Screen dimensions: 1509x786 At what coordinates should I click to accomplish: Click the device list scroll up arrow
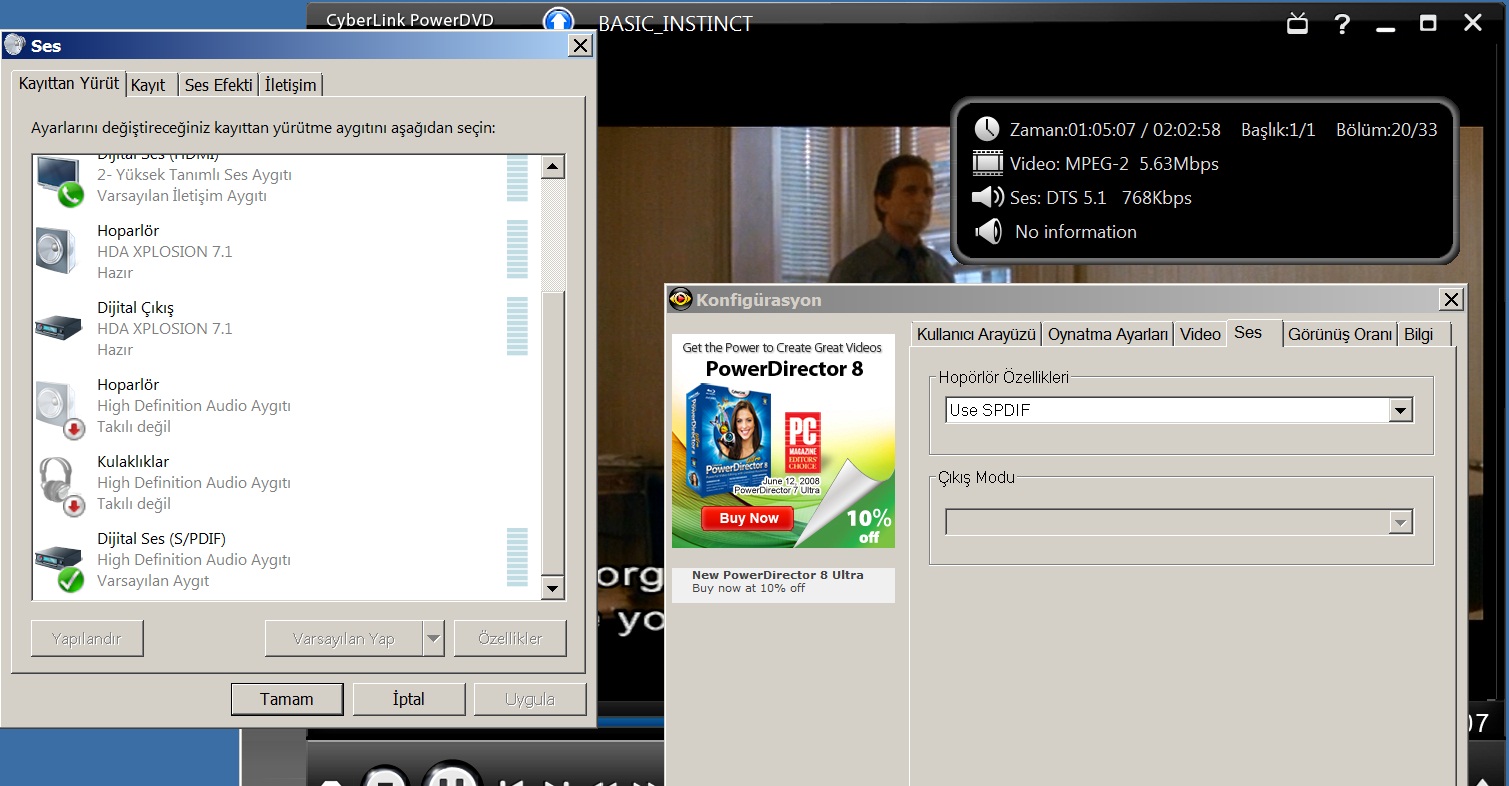pos(553,166)
